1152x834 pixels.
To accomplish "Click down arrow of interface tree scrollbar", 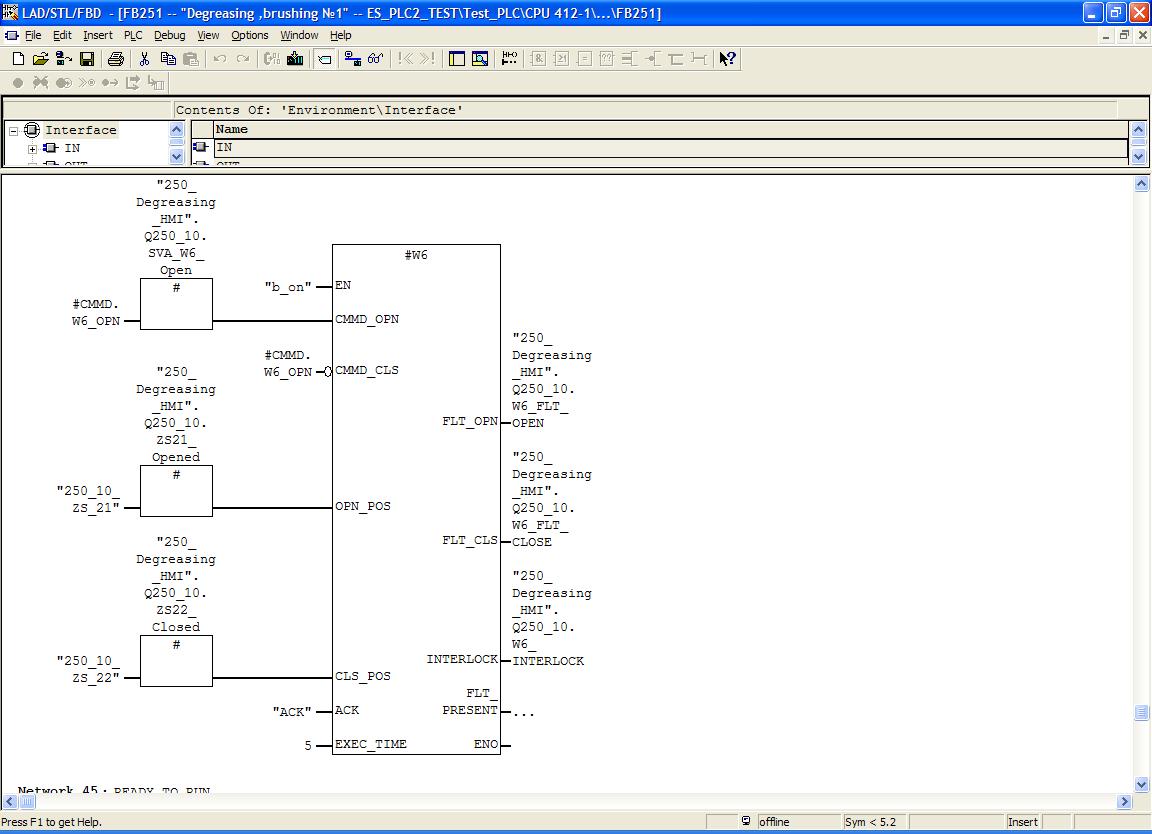I will coord(177,156).
